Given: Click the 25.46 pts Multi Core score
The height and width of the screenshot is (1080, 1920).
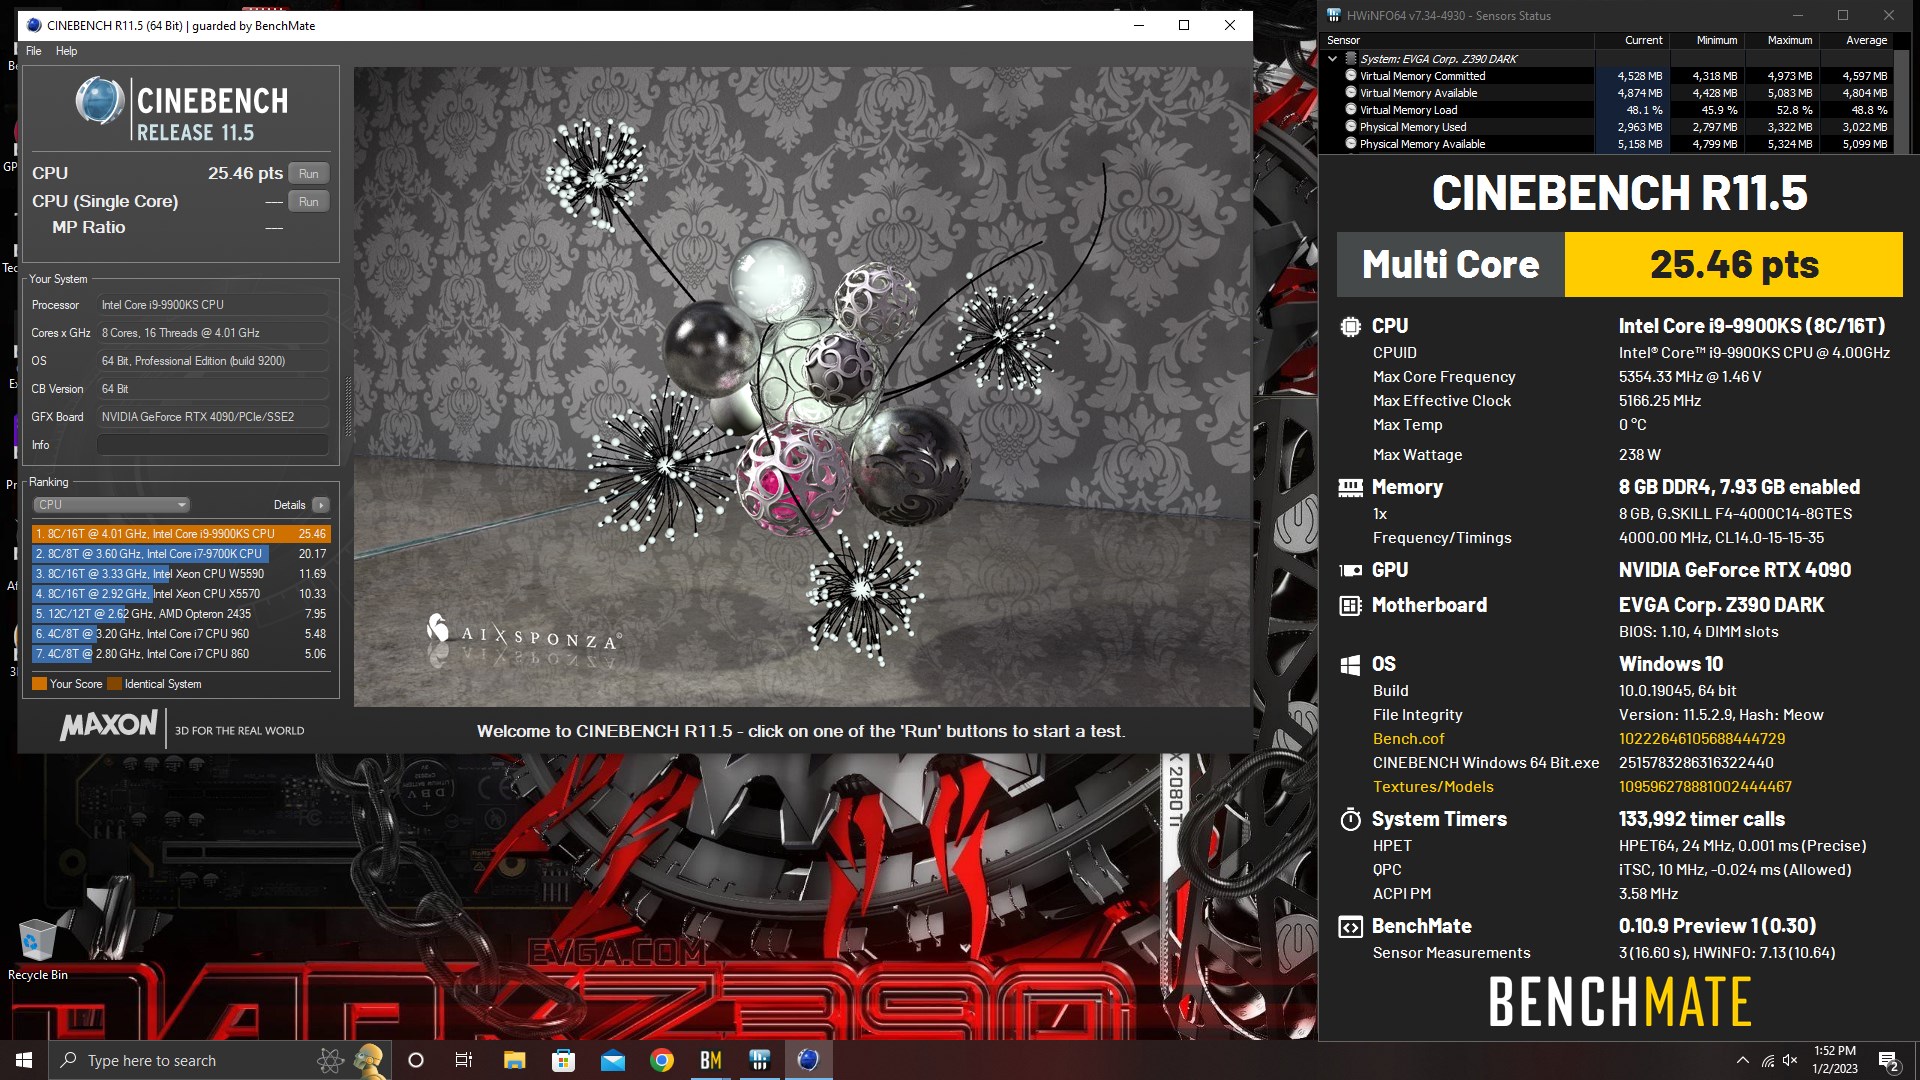Looking at the screenshot, I should pos(1734,265).
